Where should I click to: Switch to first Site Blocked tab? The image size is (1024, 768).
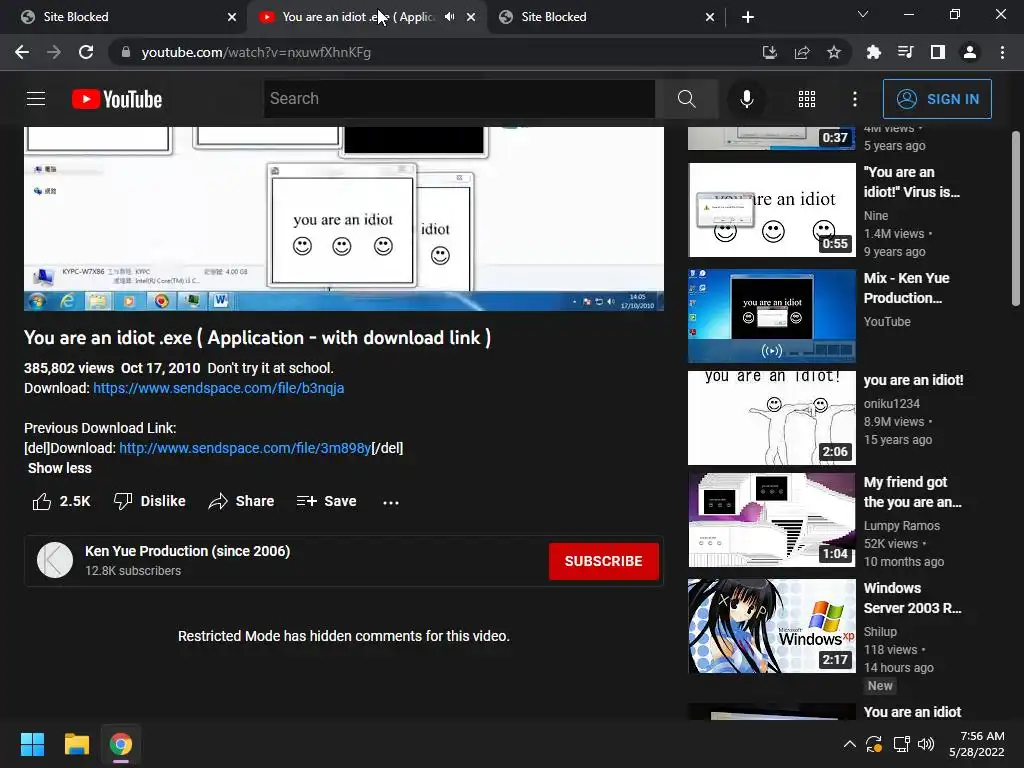coord(123,17)
